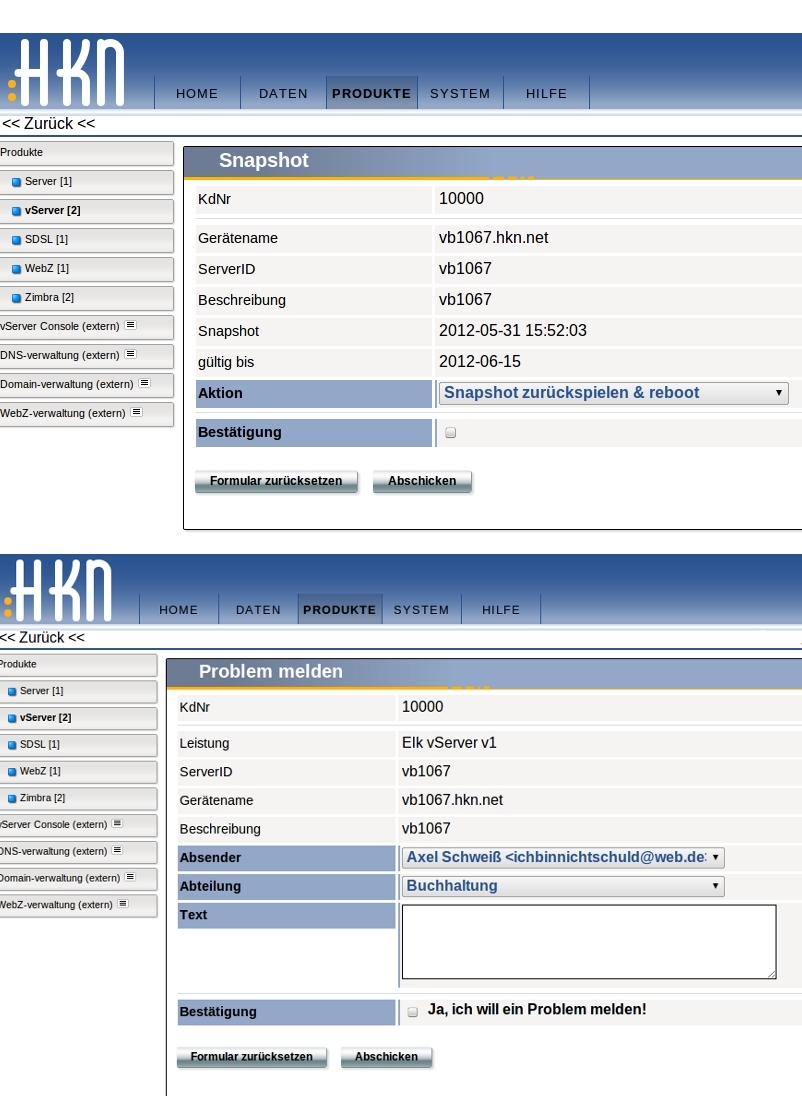This screenshot has width=802, height=1096.
Task: Expand the Absender dropdown with Axel Schweiß
Action: tap(562, 858)
